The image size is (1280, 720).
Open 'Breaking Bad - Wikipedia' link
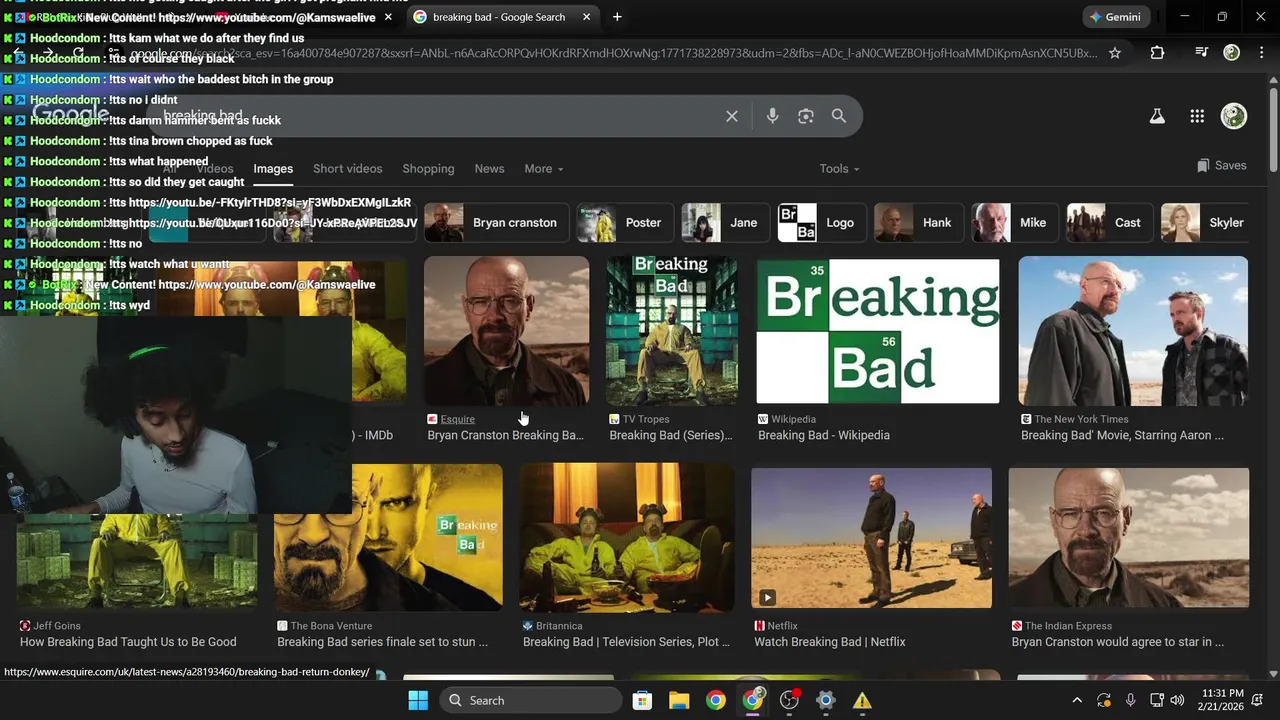[824, 435]
